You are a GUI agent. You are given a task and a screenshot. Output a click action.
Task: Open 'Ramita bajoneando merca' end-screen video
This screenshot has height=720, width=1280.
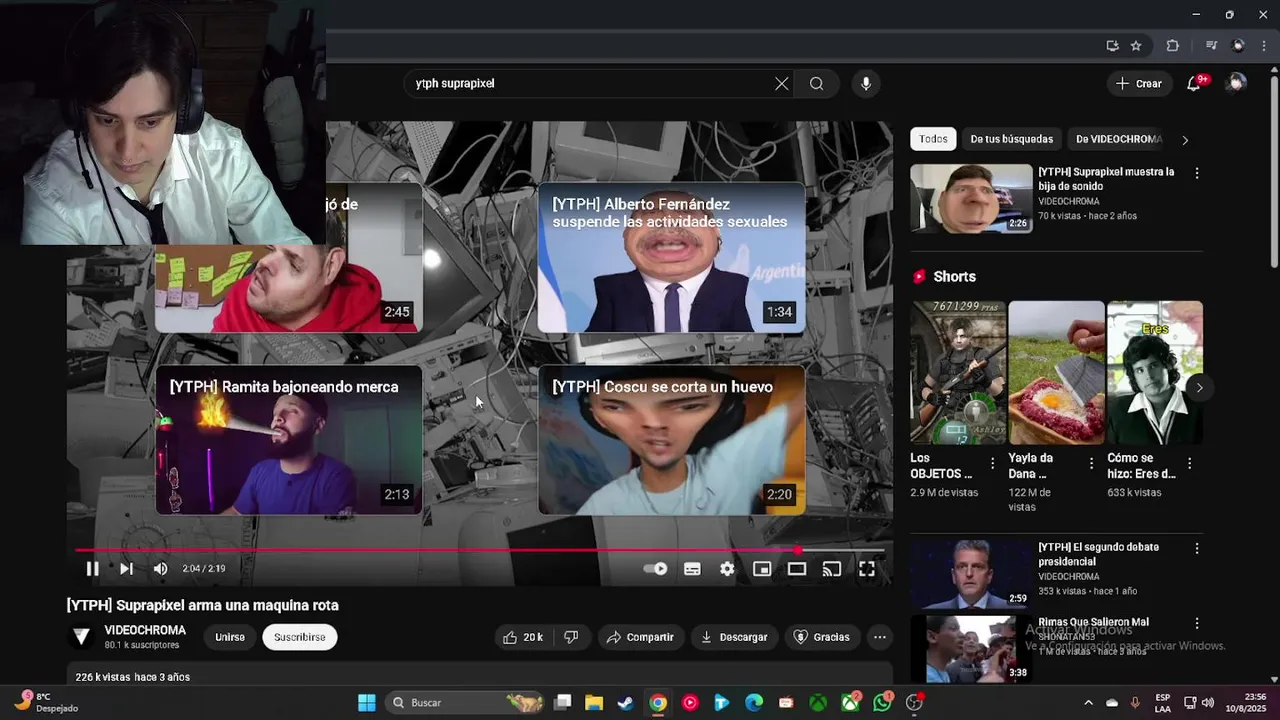pos(288,440)
